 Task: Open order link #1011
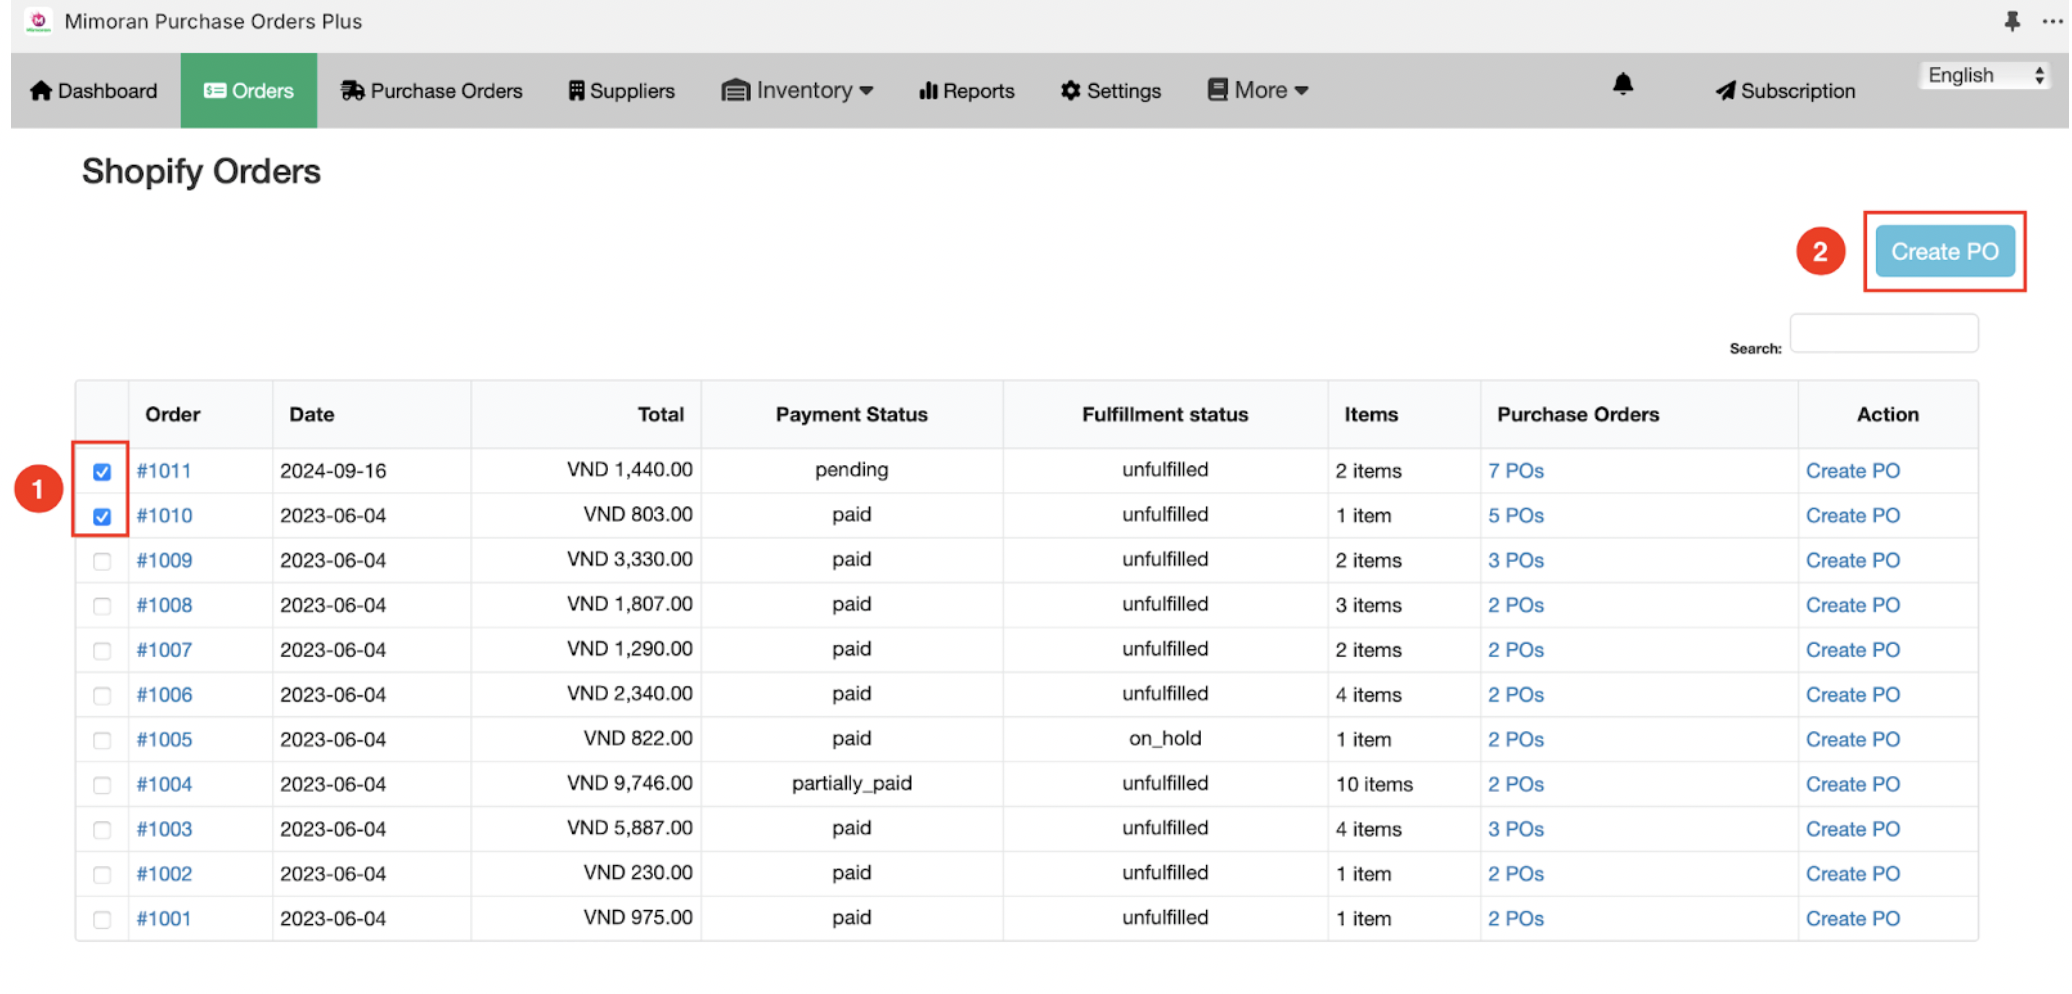(164, 471)
